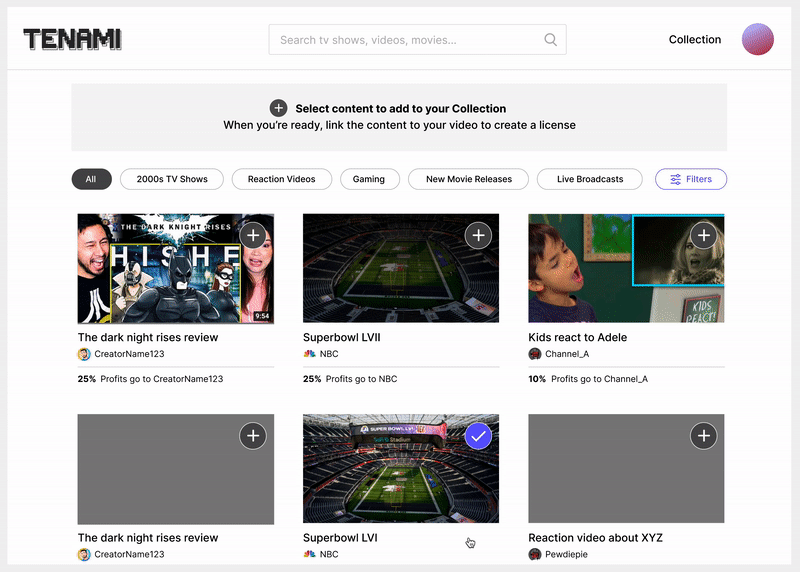Click '10% Profits go to Channel_A' text

588,379
